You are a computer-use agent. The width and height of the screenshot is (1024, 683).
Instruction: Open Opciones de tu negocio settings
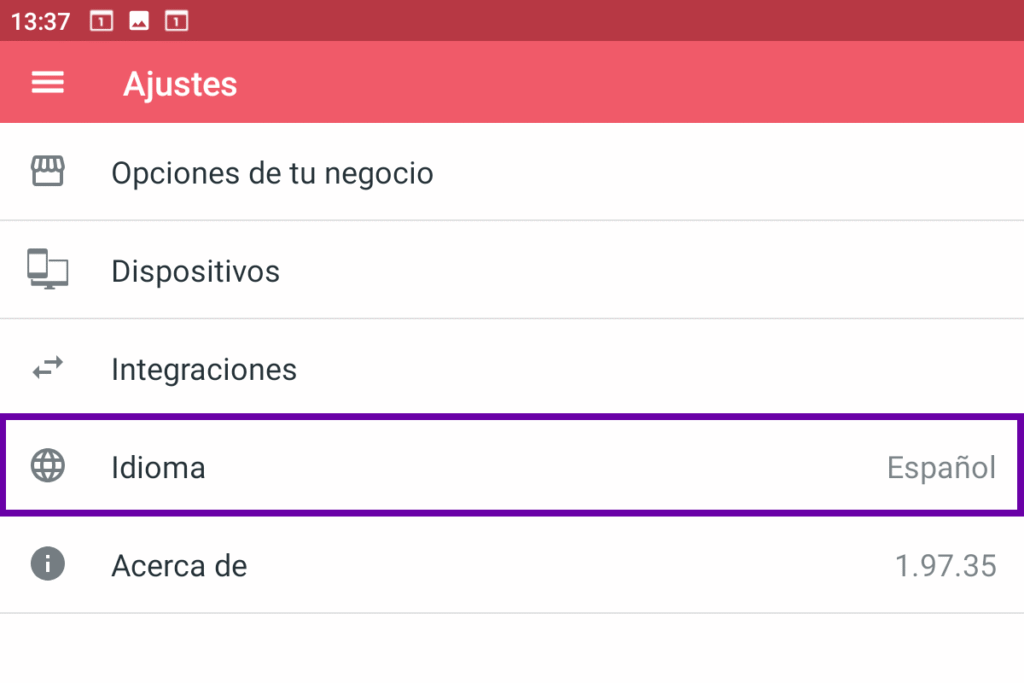[x=272, y=174]
